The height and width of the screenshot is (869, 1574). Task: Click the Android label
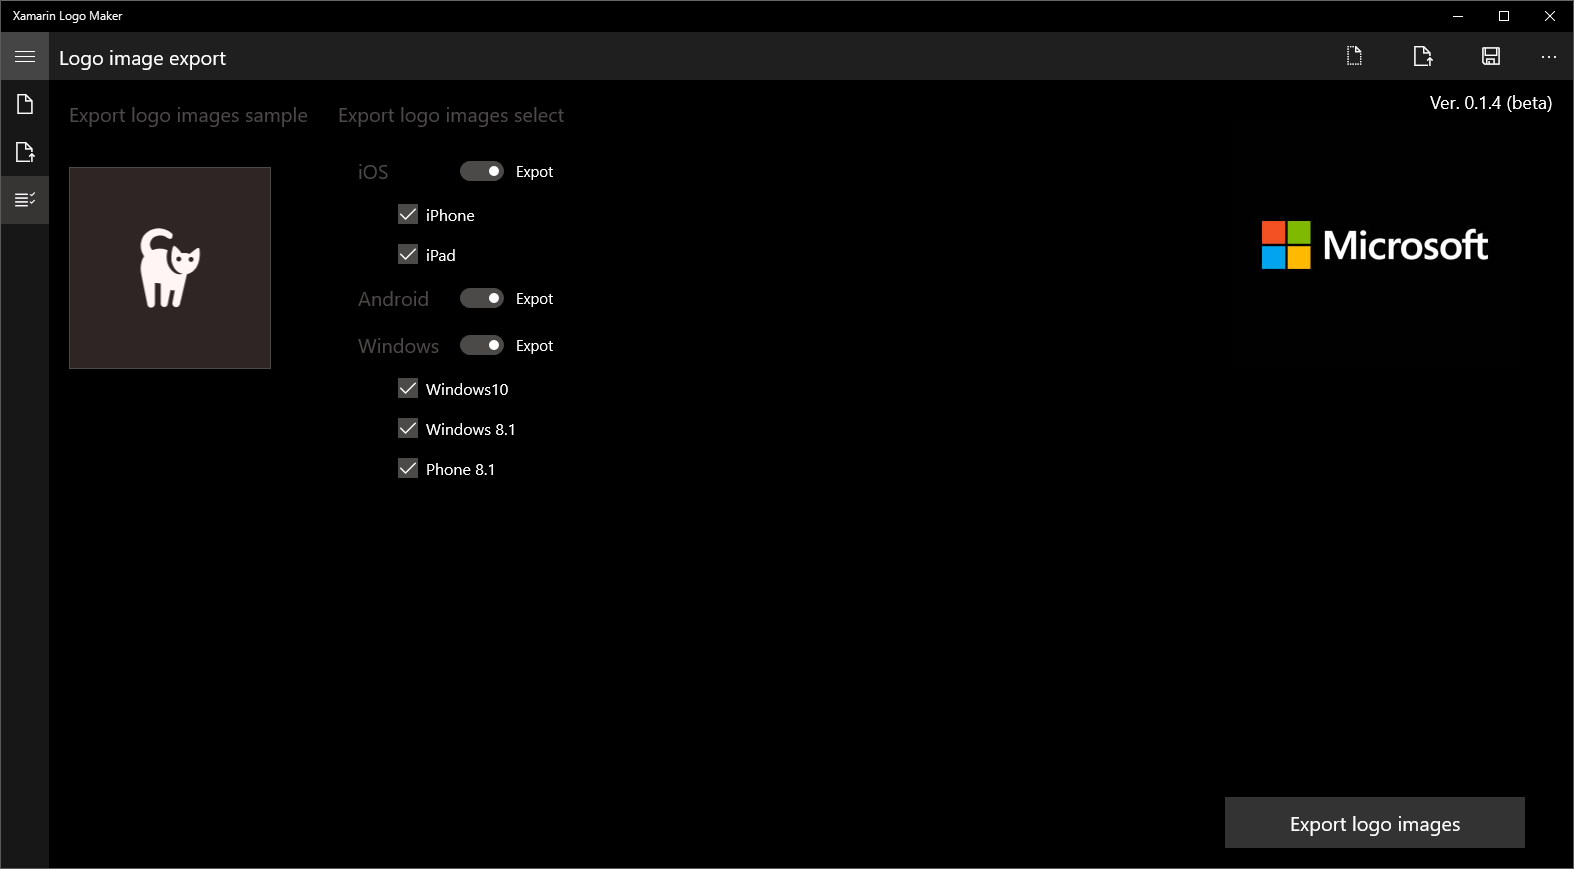393,299
